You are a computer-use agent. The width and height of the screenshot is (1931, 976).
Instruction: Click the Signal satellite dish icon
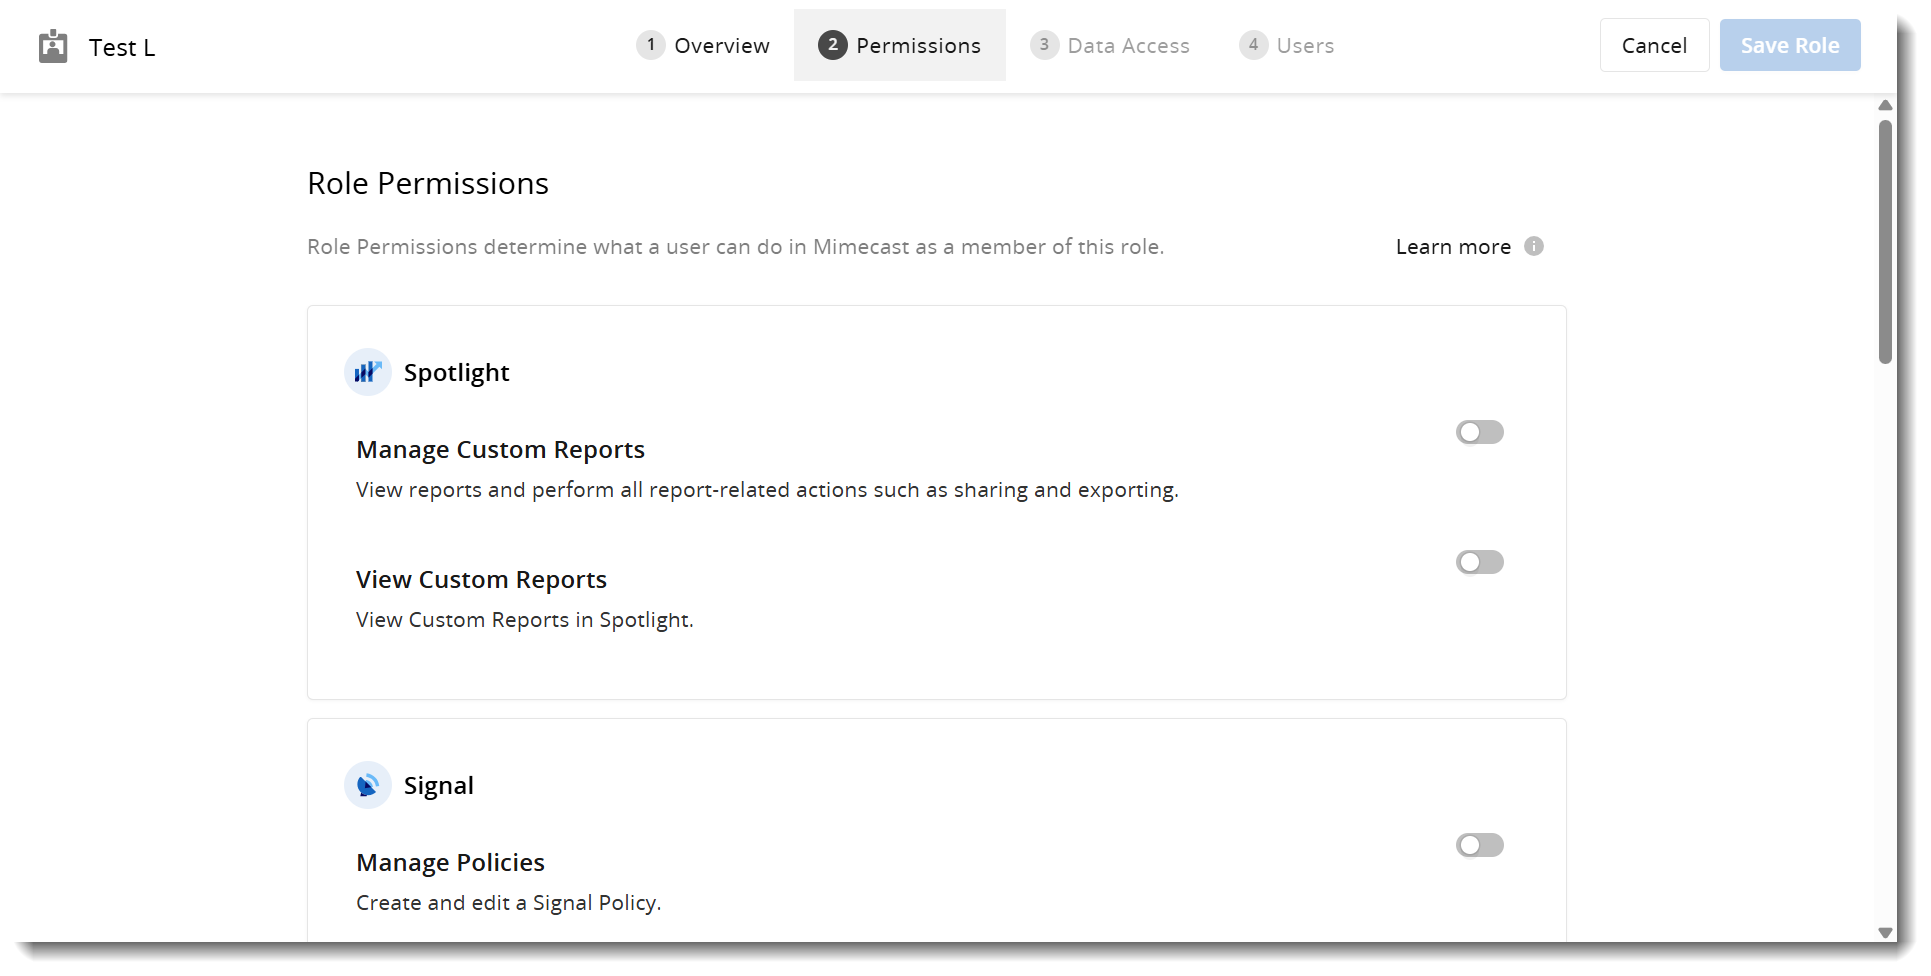[368, 785]
